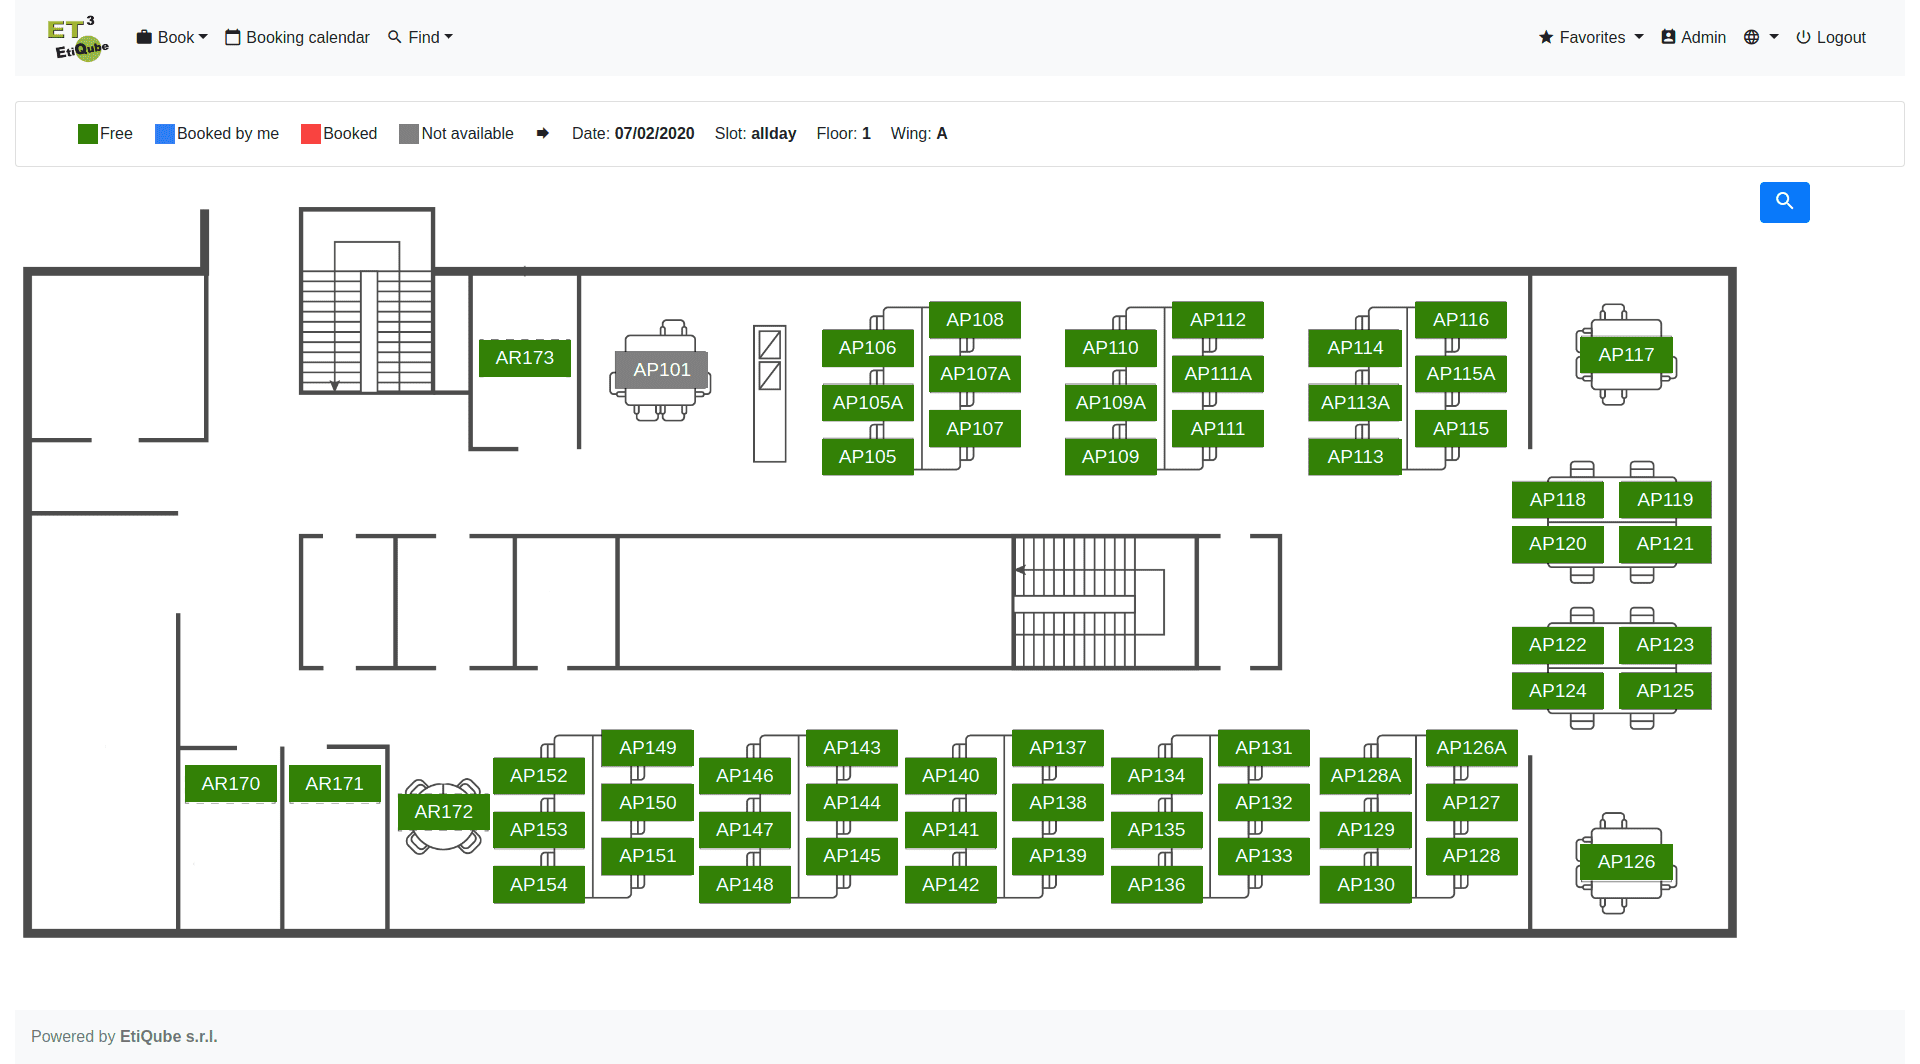1920x1064 pixels.
Task: Select free desk AP108
Action: pyautogui.click(x=975, y=320)
